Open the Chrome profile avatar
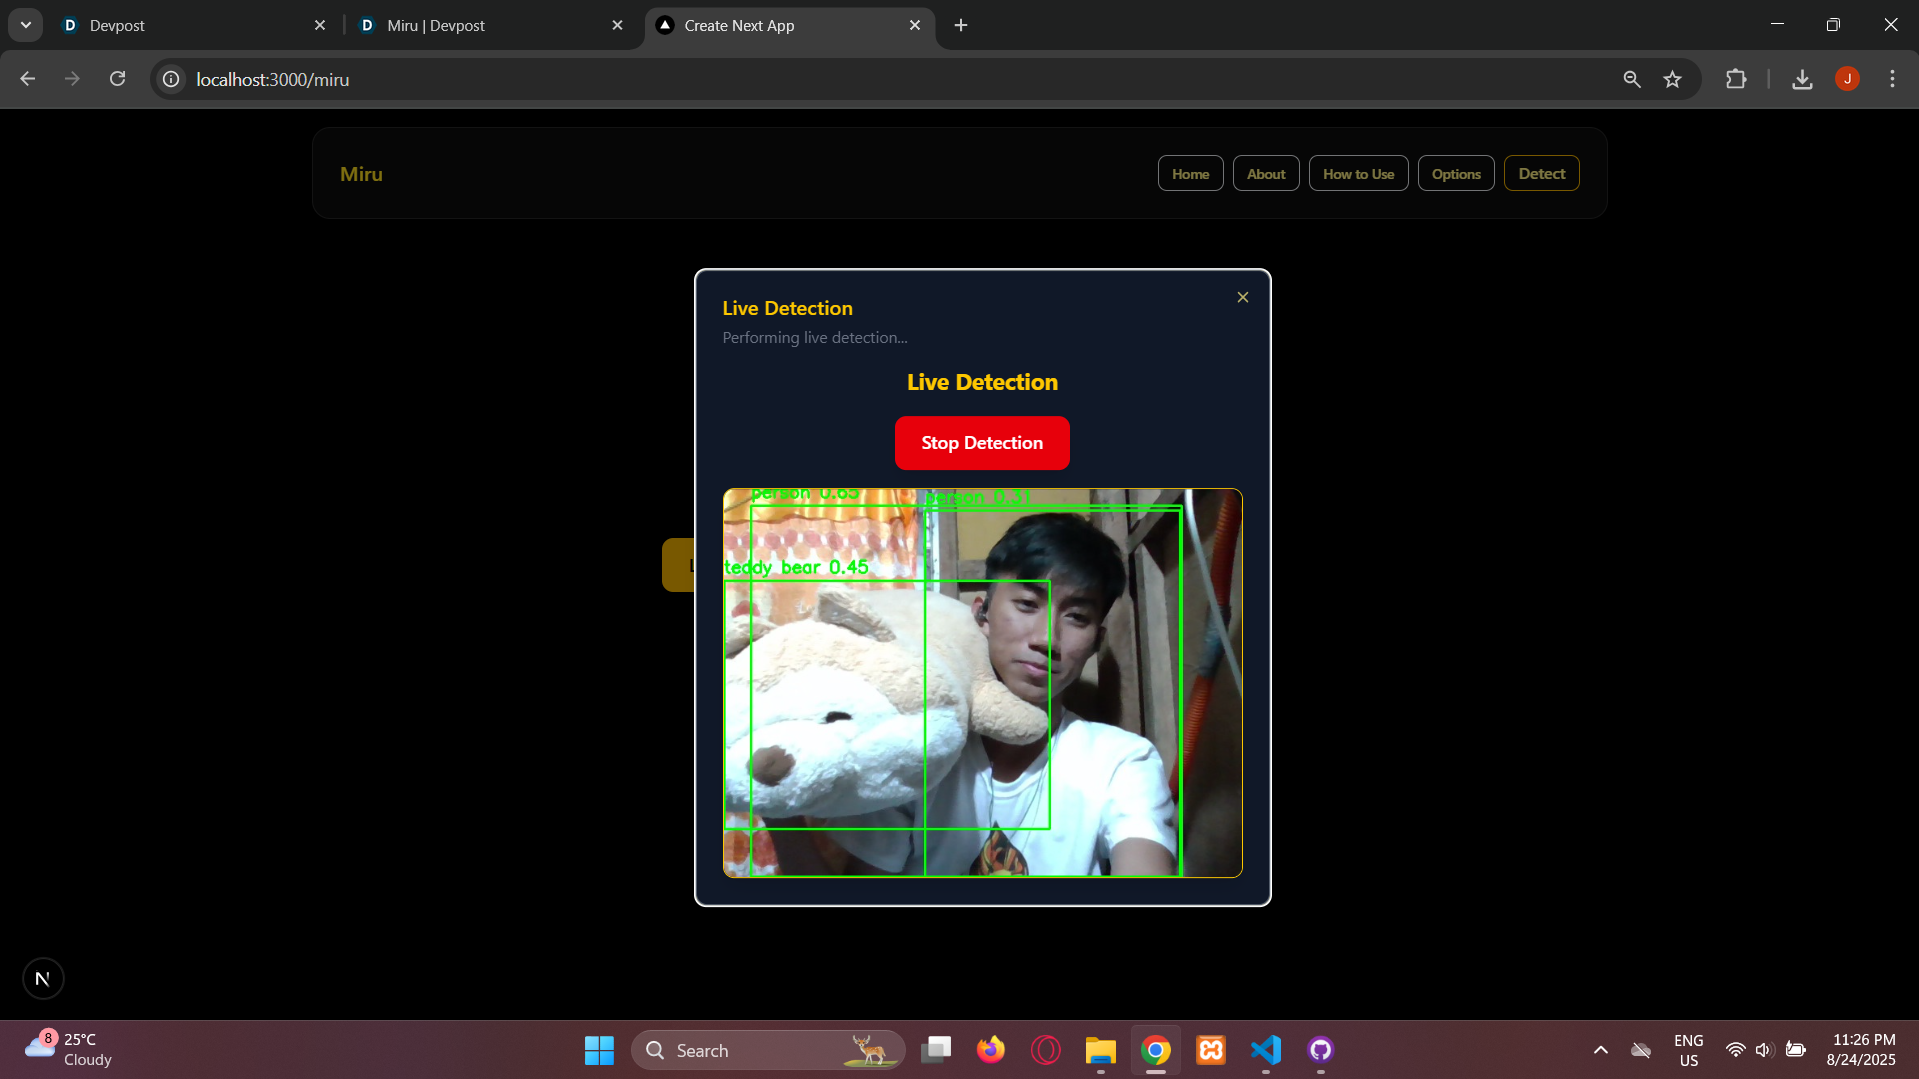This screenshot has height=1079, width=1919. (x=1847, y=79)
